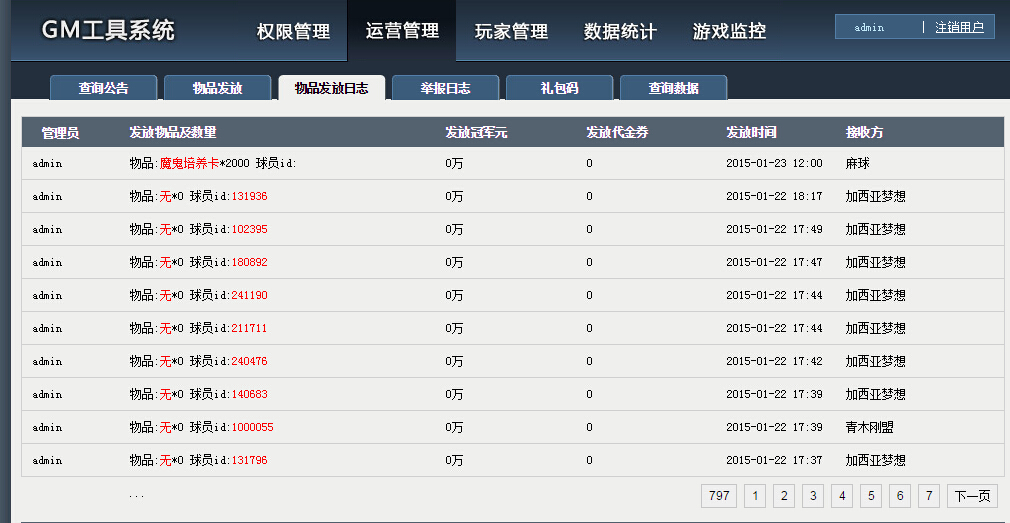This screenshot has width=1010, height=523.
Task: Click player id 1000055
Action: click(x=252, y=428)
